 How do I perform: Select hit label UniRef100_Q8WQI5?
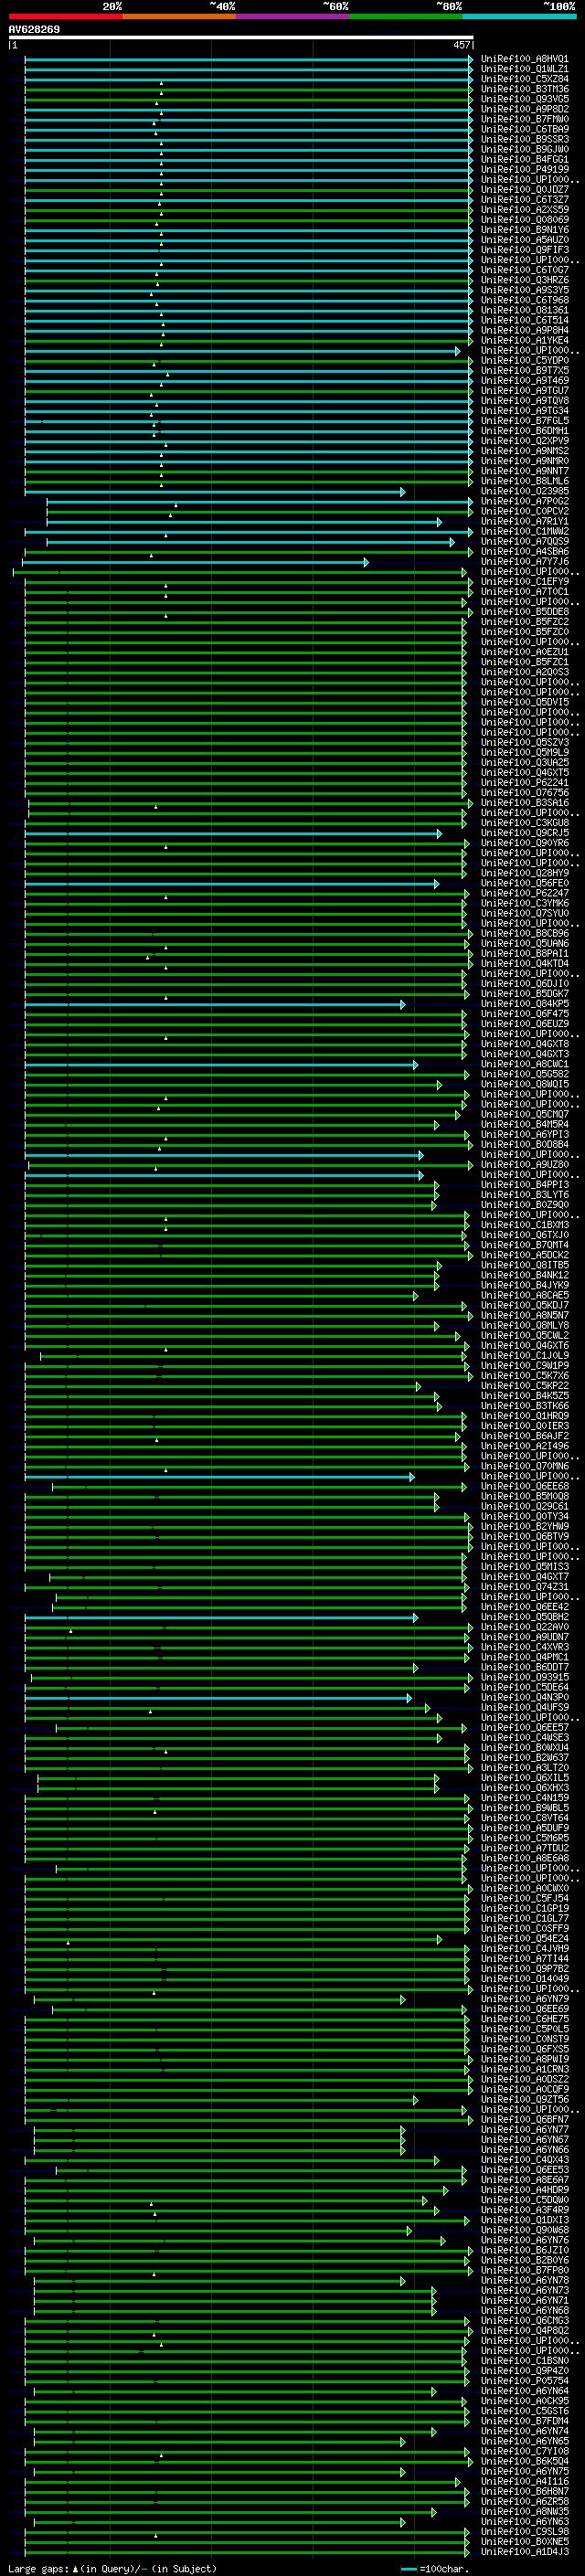coord(524,1085)
